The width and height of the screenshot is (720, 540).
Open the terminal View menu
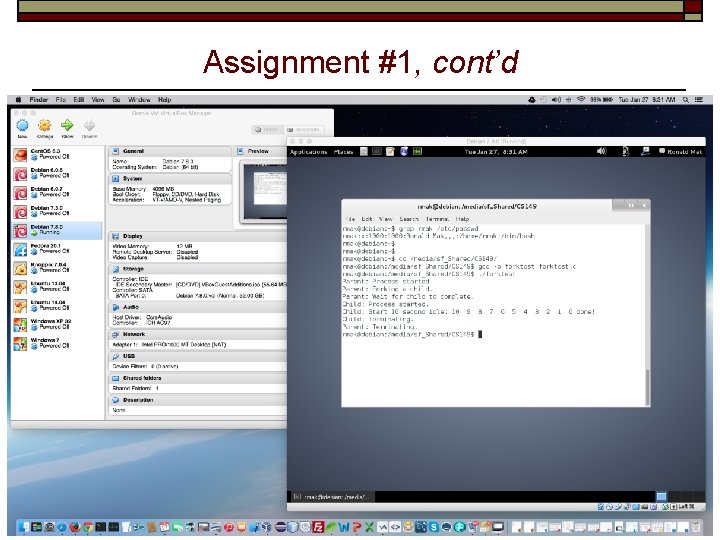pos(386,219)
